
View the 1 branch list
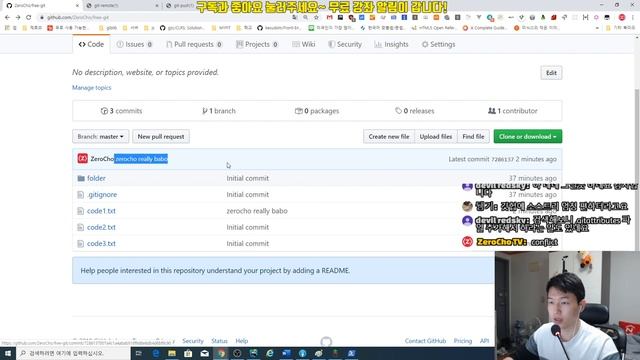tap(219, 111)
